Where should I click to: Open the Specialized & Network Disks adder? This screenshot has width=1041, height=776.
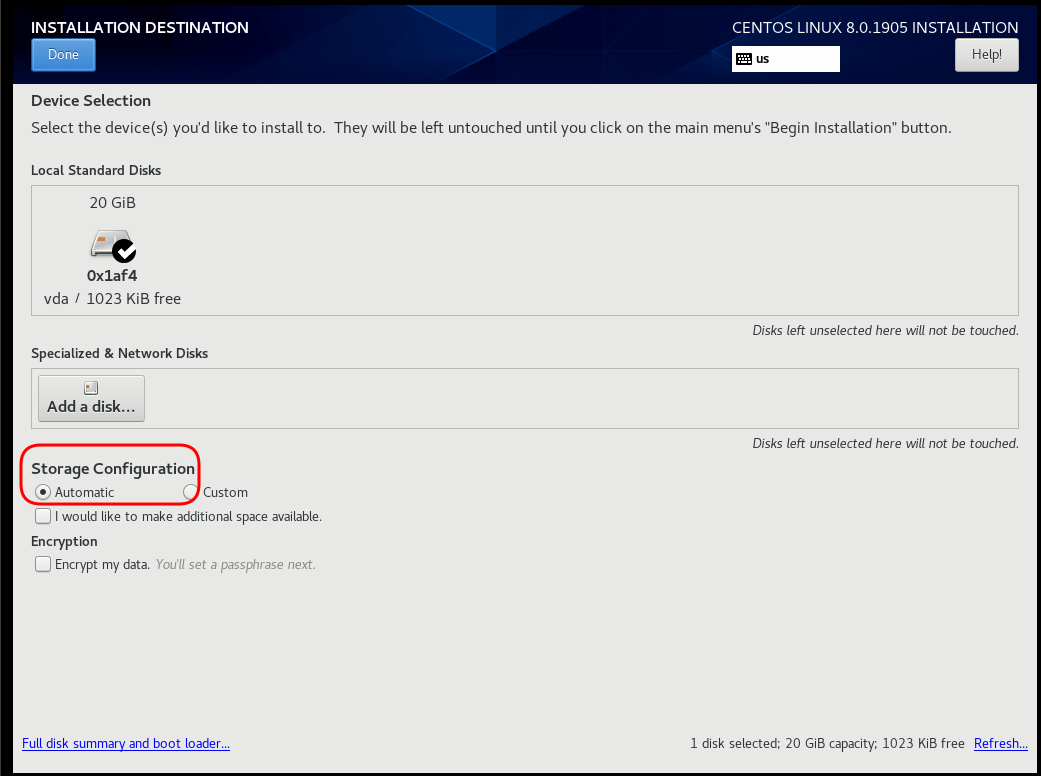click(90, 398)
